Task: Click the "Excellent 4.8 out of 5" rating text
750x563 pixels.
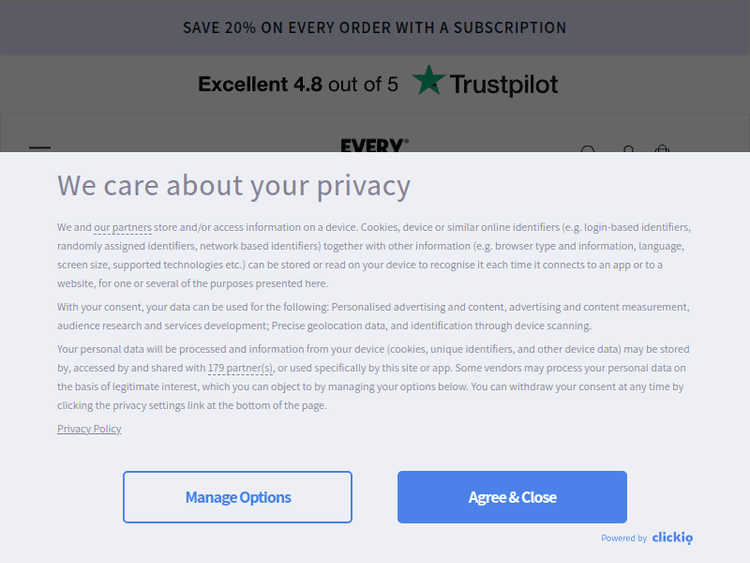Action: click(x=297, y=84)
